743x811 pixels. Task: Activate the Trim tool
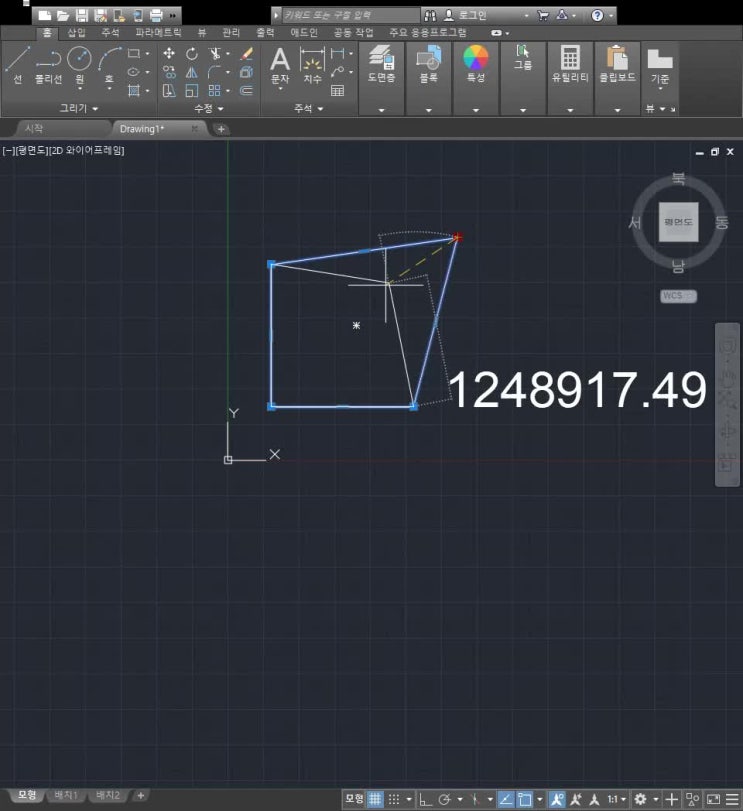point(215,53)
